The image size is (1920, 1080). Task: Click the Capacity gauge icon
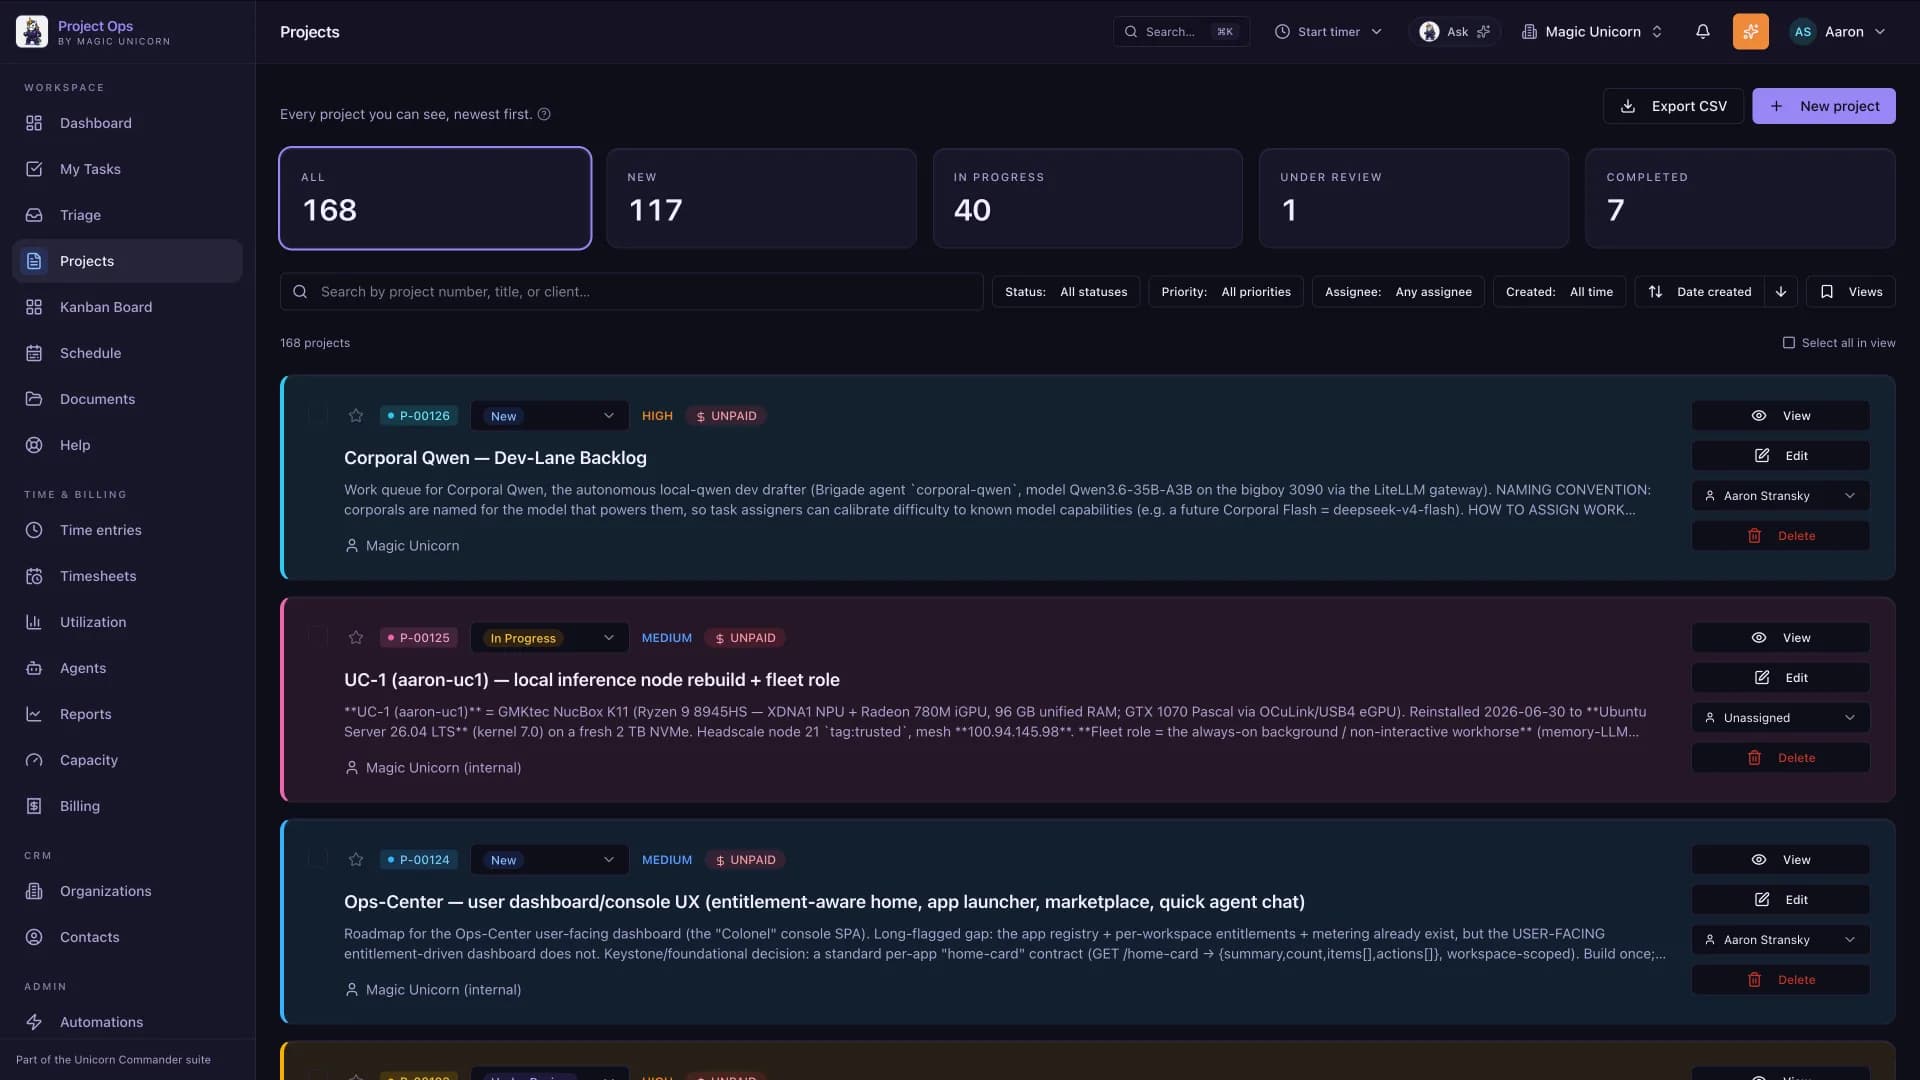34,760
